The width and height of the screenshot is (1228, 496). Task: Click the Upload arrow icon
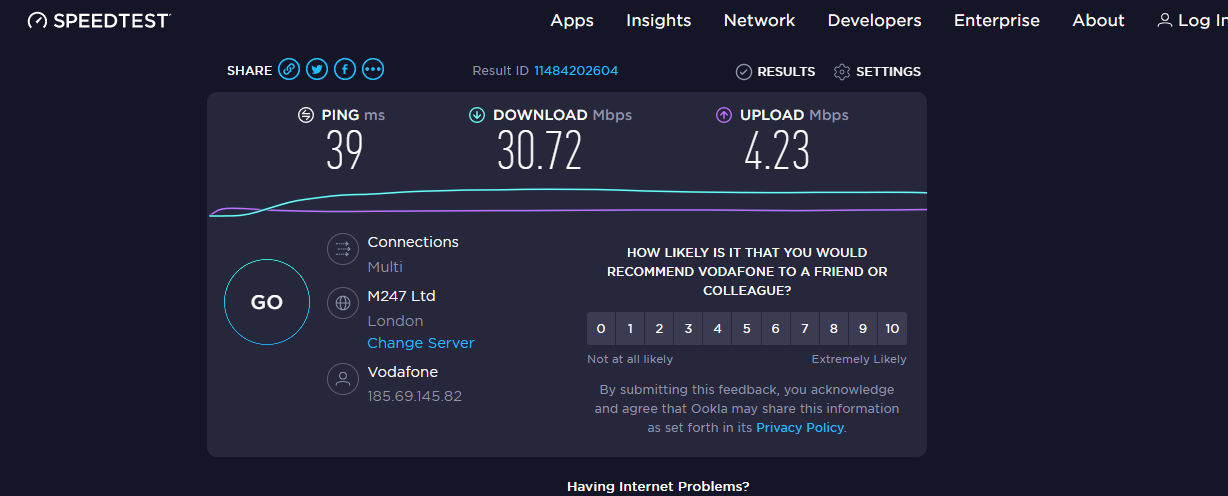click(x=724, y=115)
